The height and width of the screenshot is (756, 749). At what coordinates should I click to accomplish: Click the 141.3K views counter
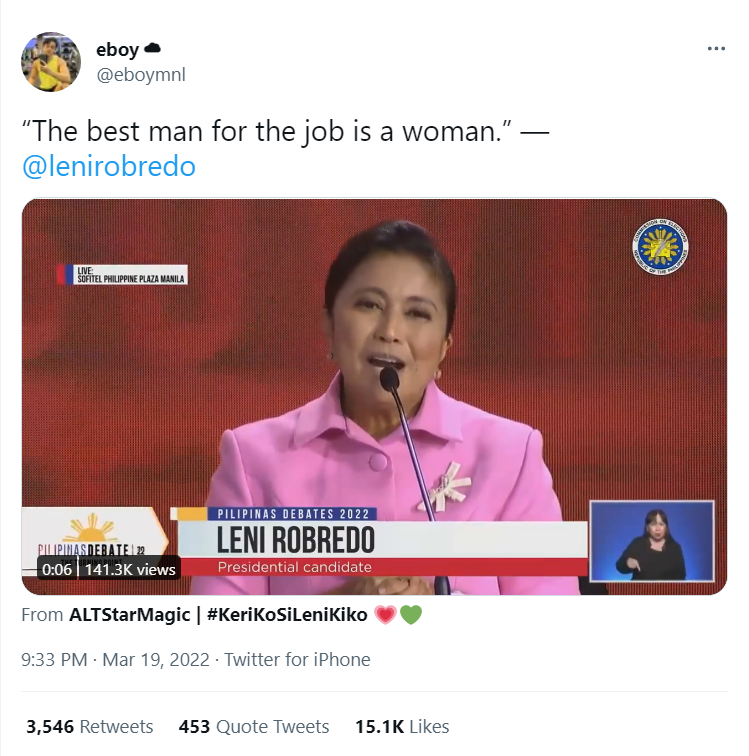tap(130, 569)
